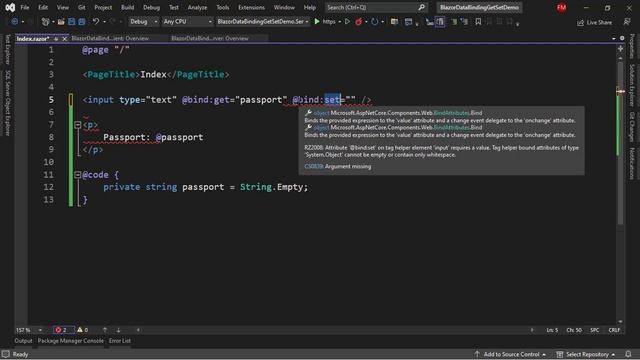Open the Any CPU platform dropdown
The height and width of the screenshot is (360, 640).
click(187, 22)
